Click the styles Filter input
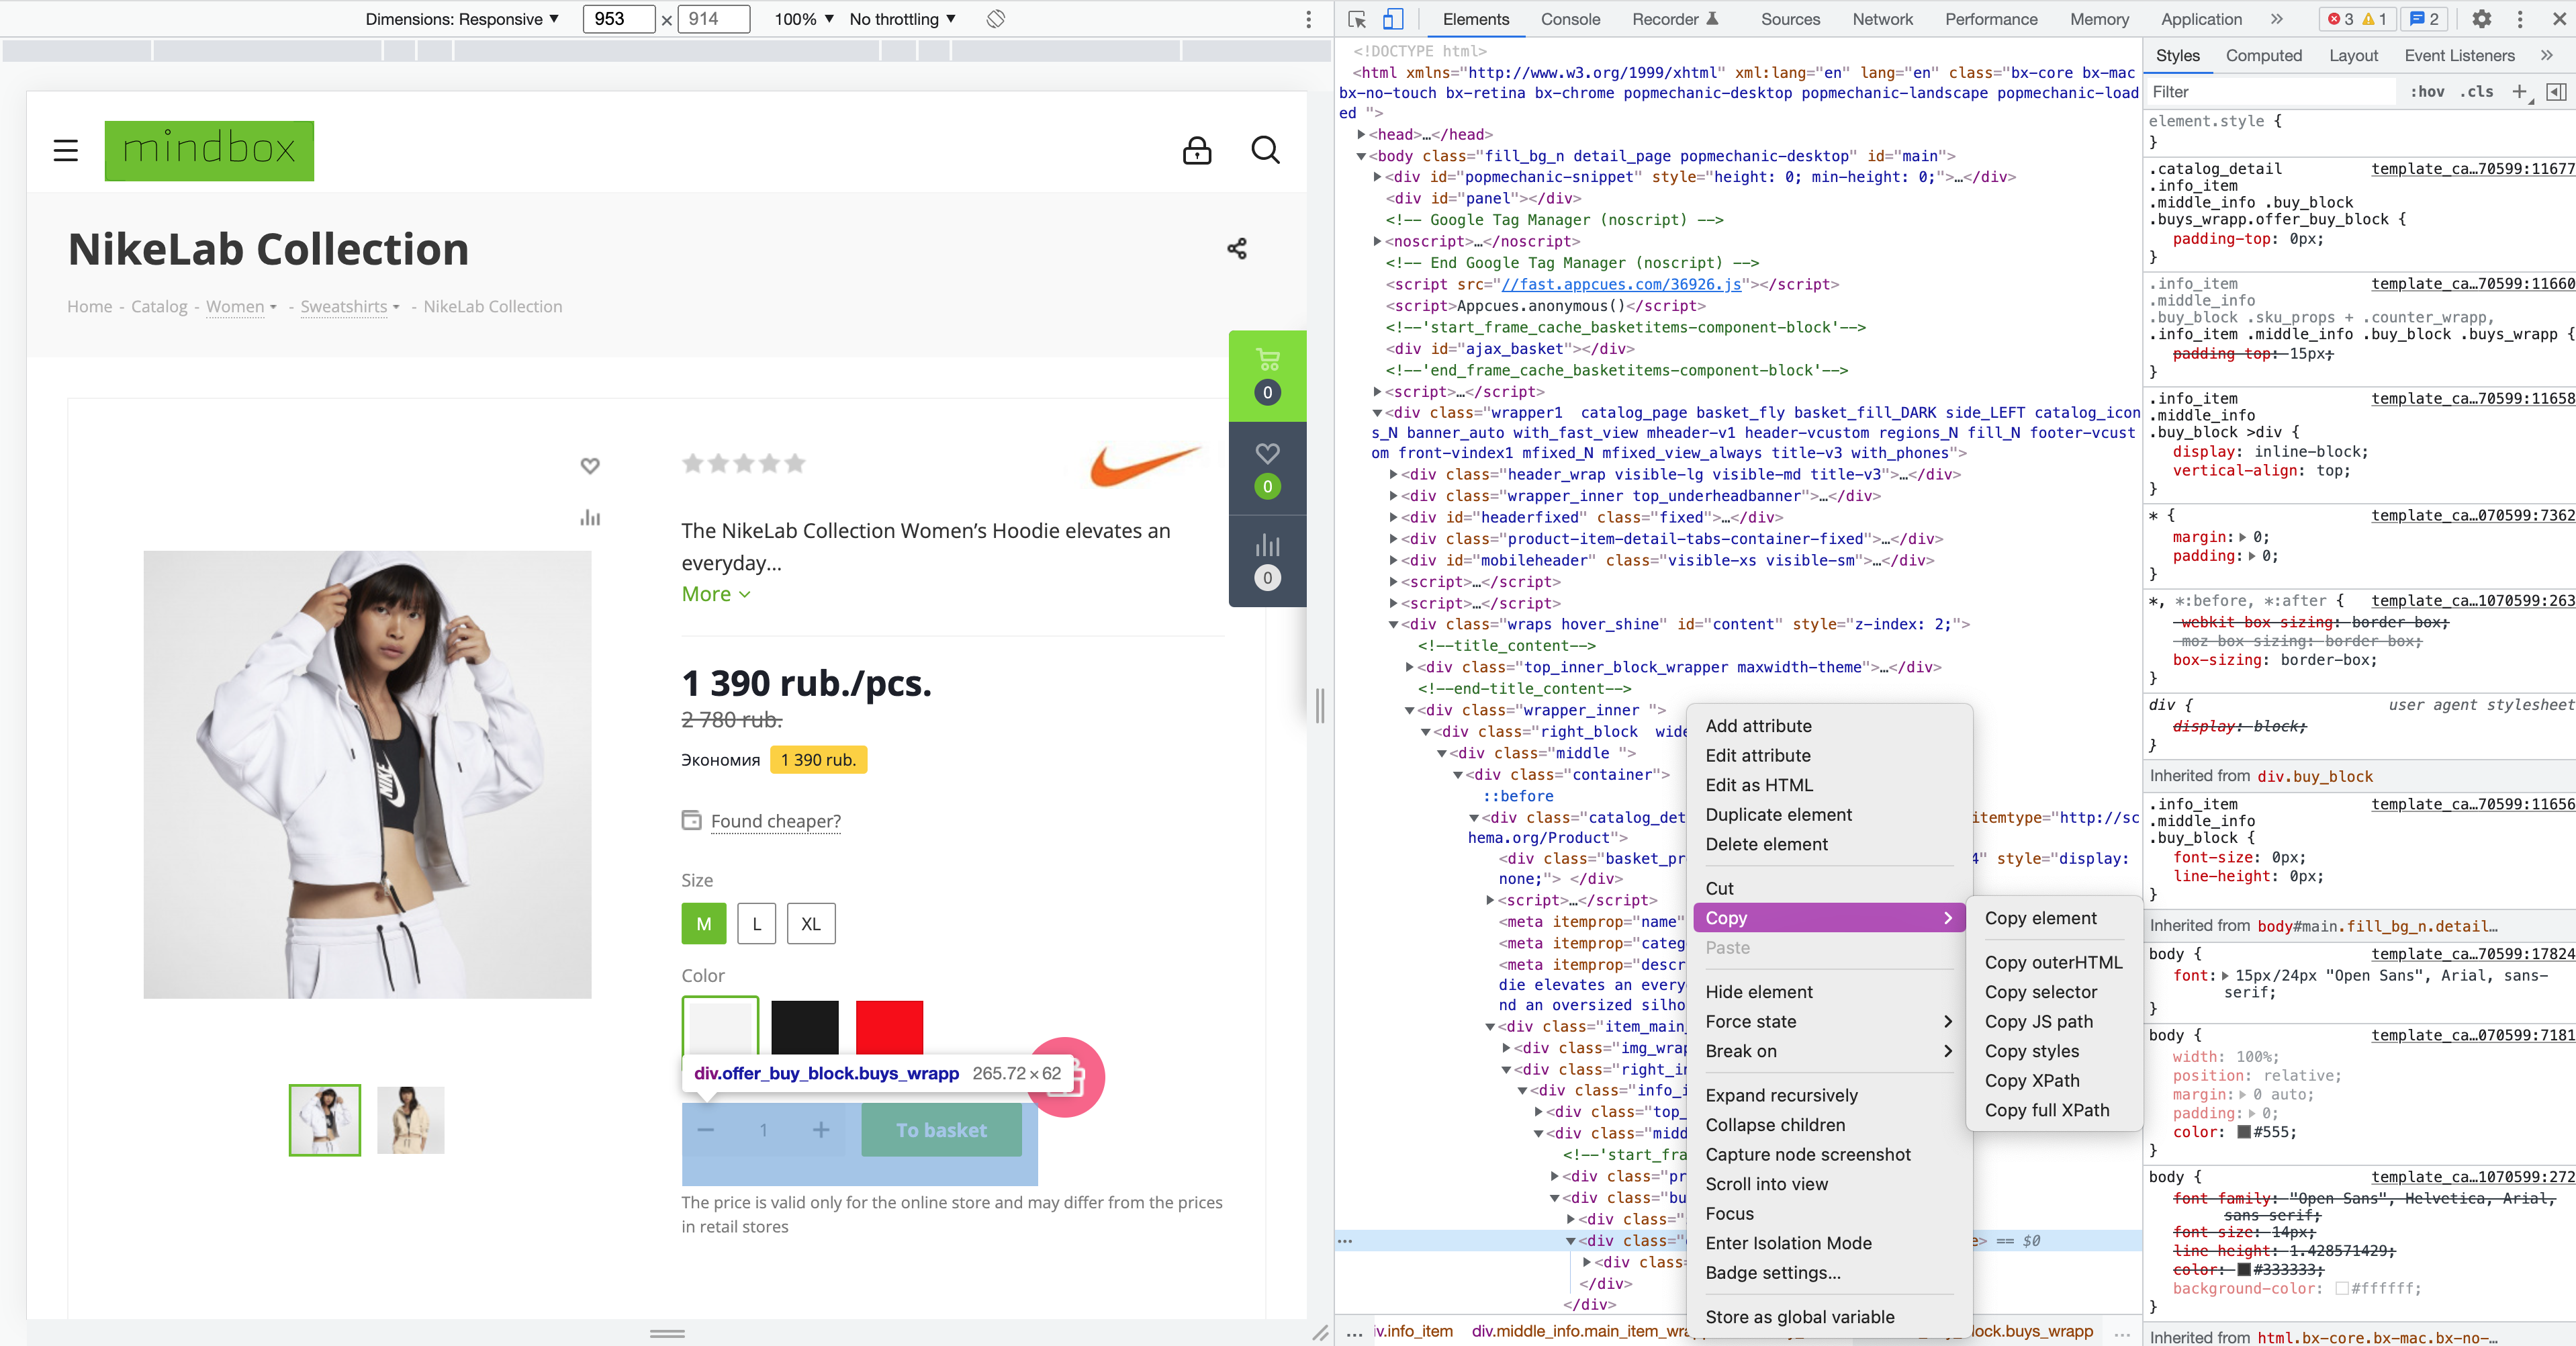Viewport: 2576px width, 1346px height. 2270,92
